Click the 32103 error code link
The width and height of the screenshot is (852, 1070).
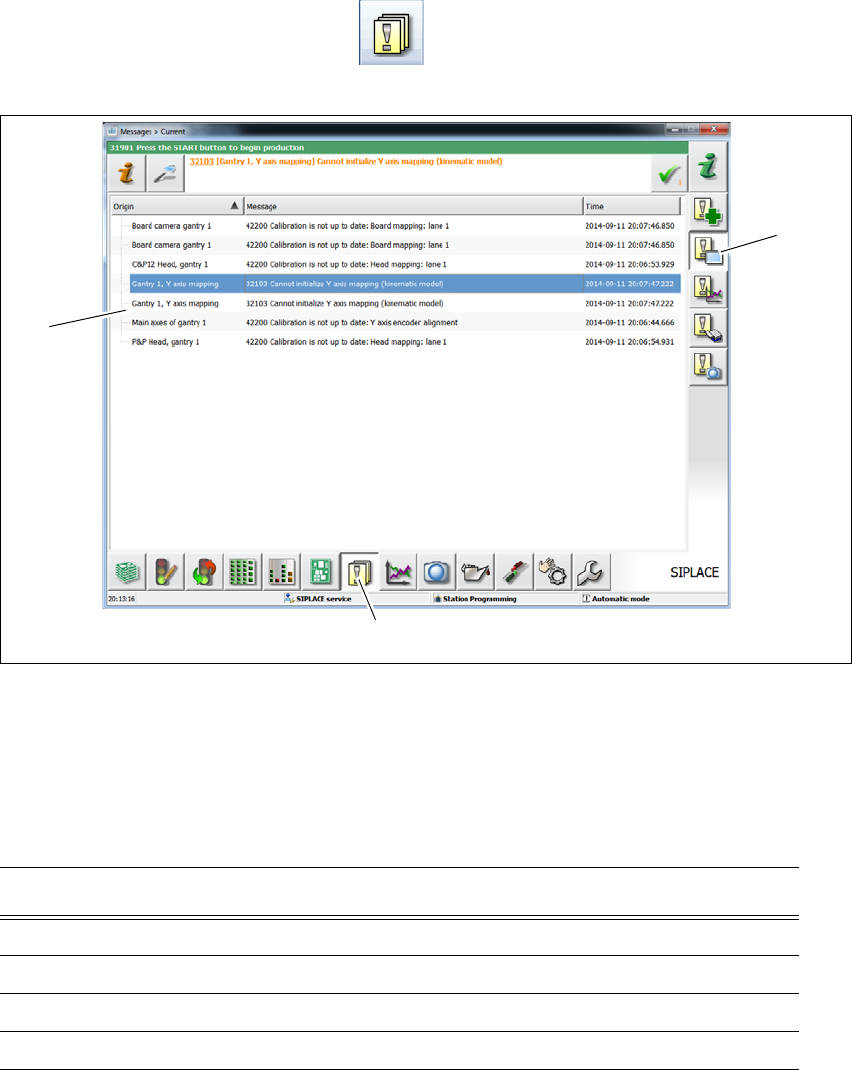(x=202, y=162)
